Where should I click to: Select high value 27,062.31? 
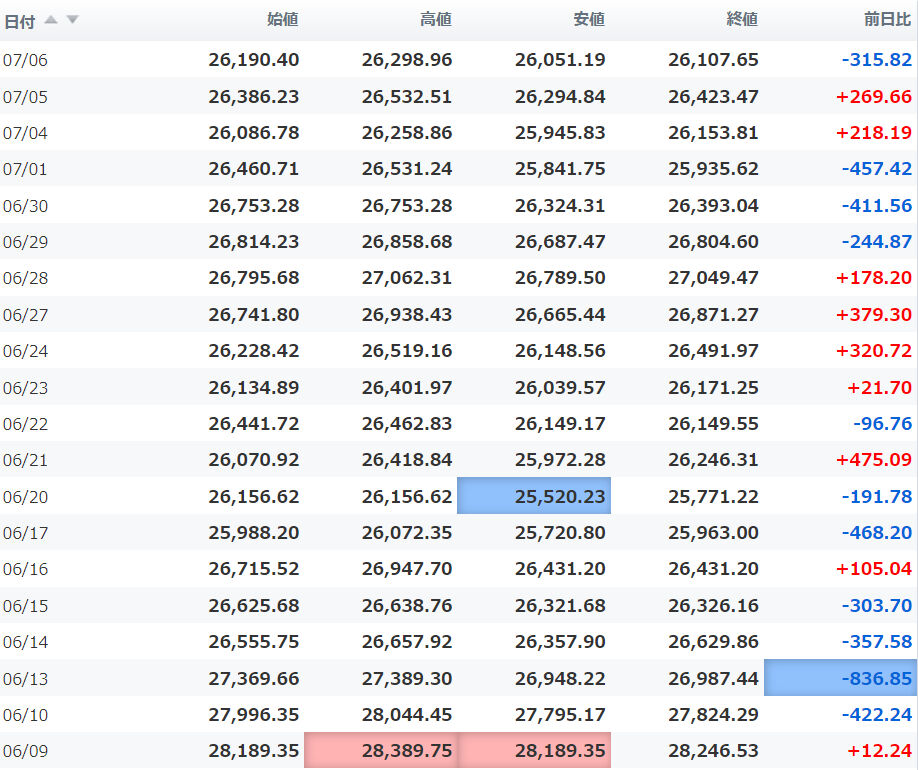click(x=407, y=278)
